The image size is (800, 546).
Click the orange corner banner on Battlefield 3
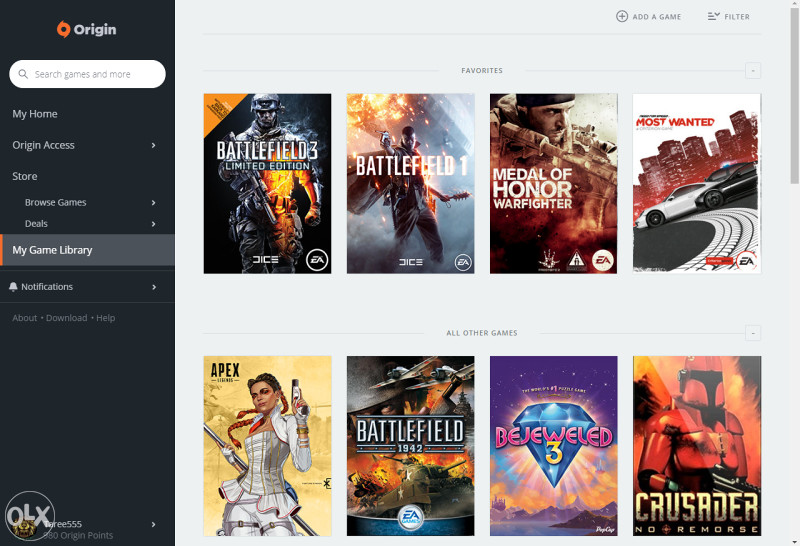tap(219, 108)
